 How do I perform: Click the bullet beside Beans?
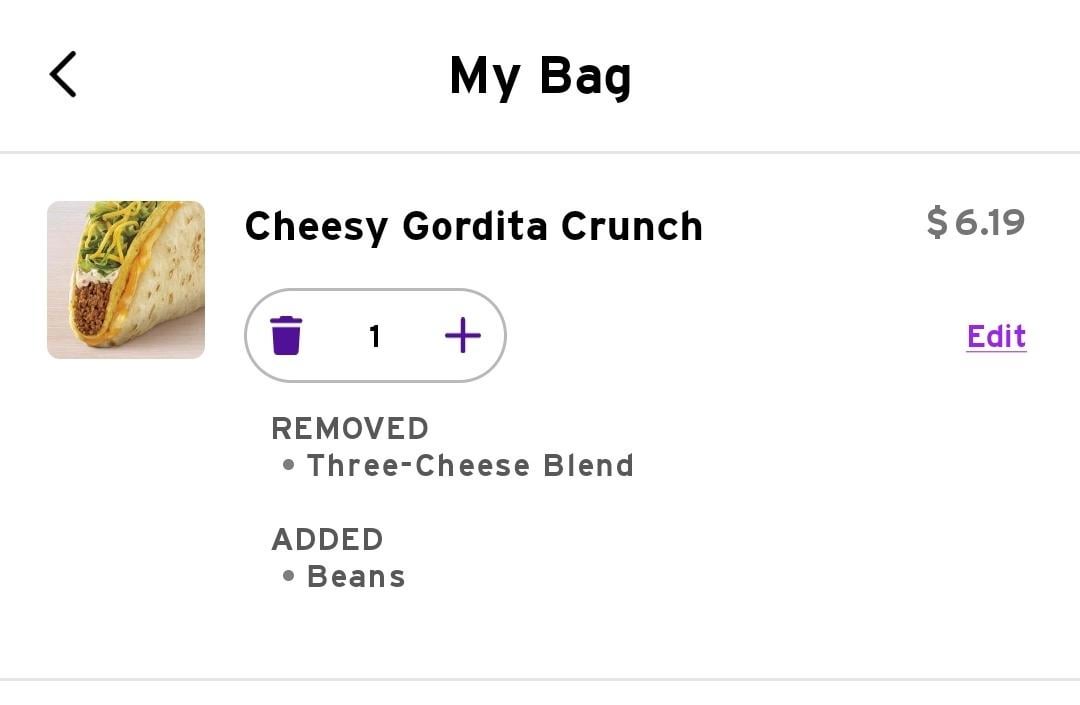coord(289,576)
